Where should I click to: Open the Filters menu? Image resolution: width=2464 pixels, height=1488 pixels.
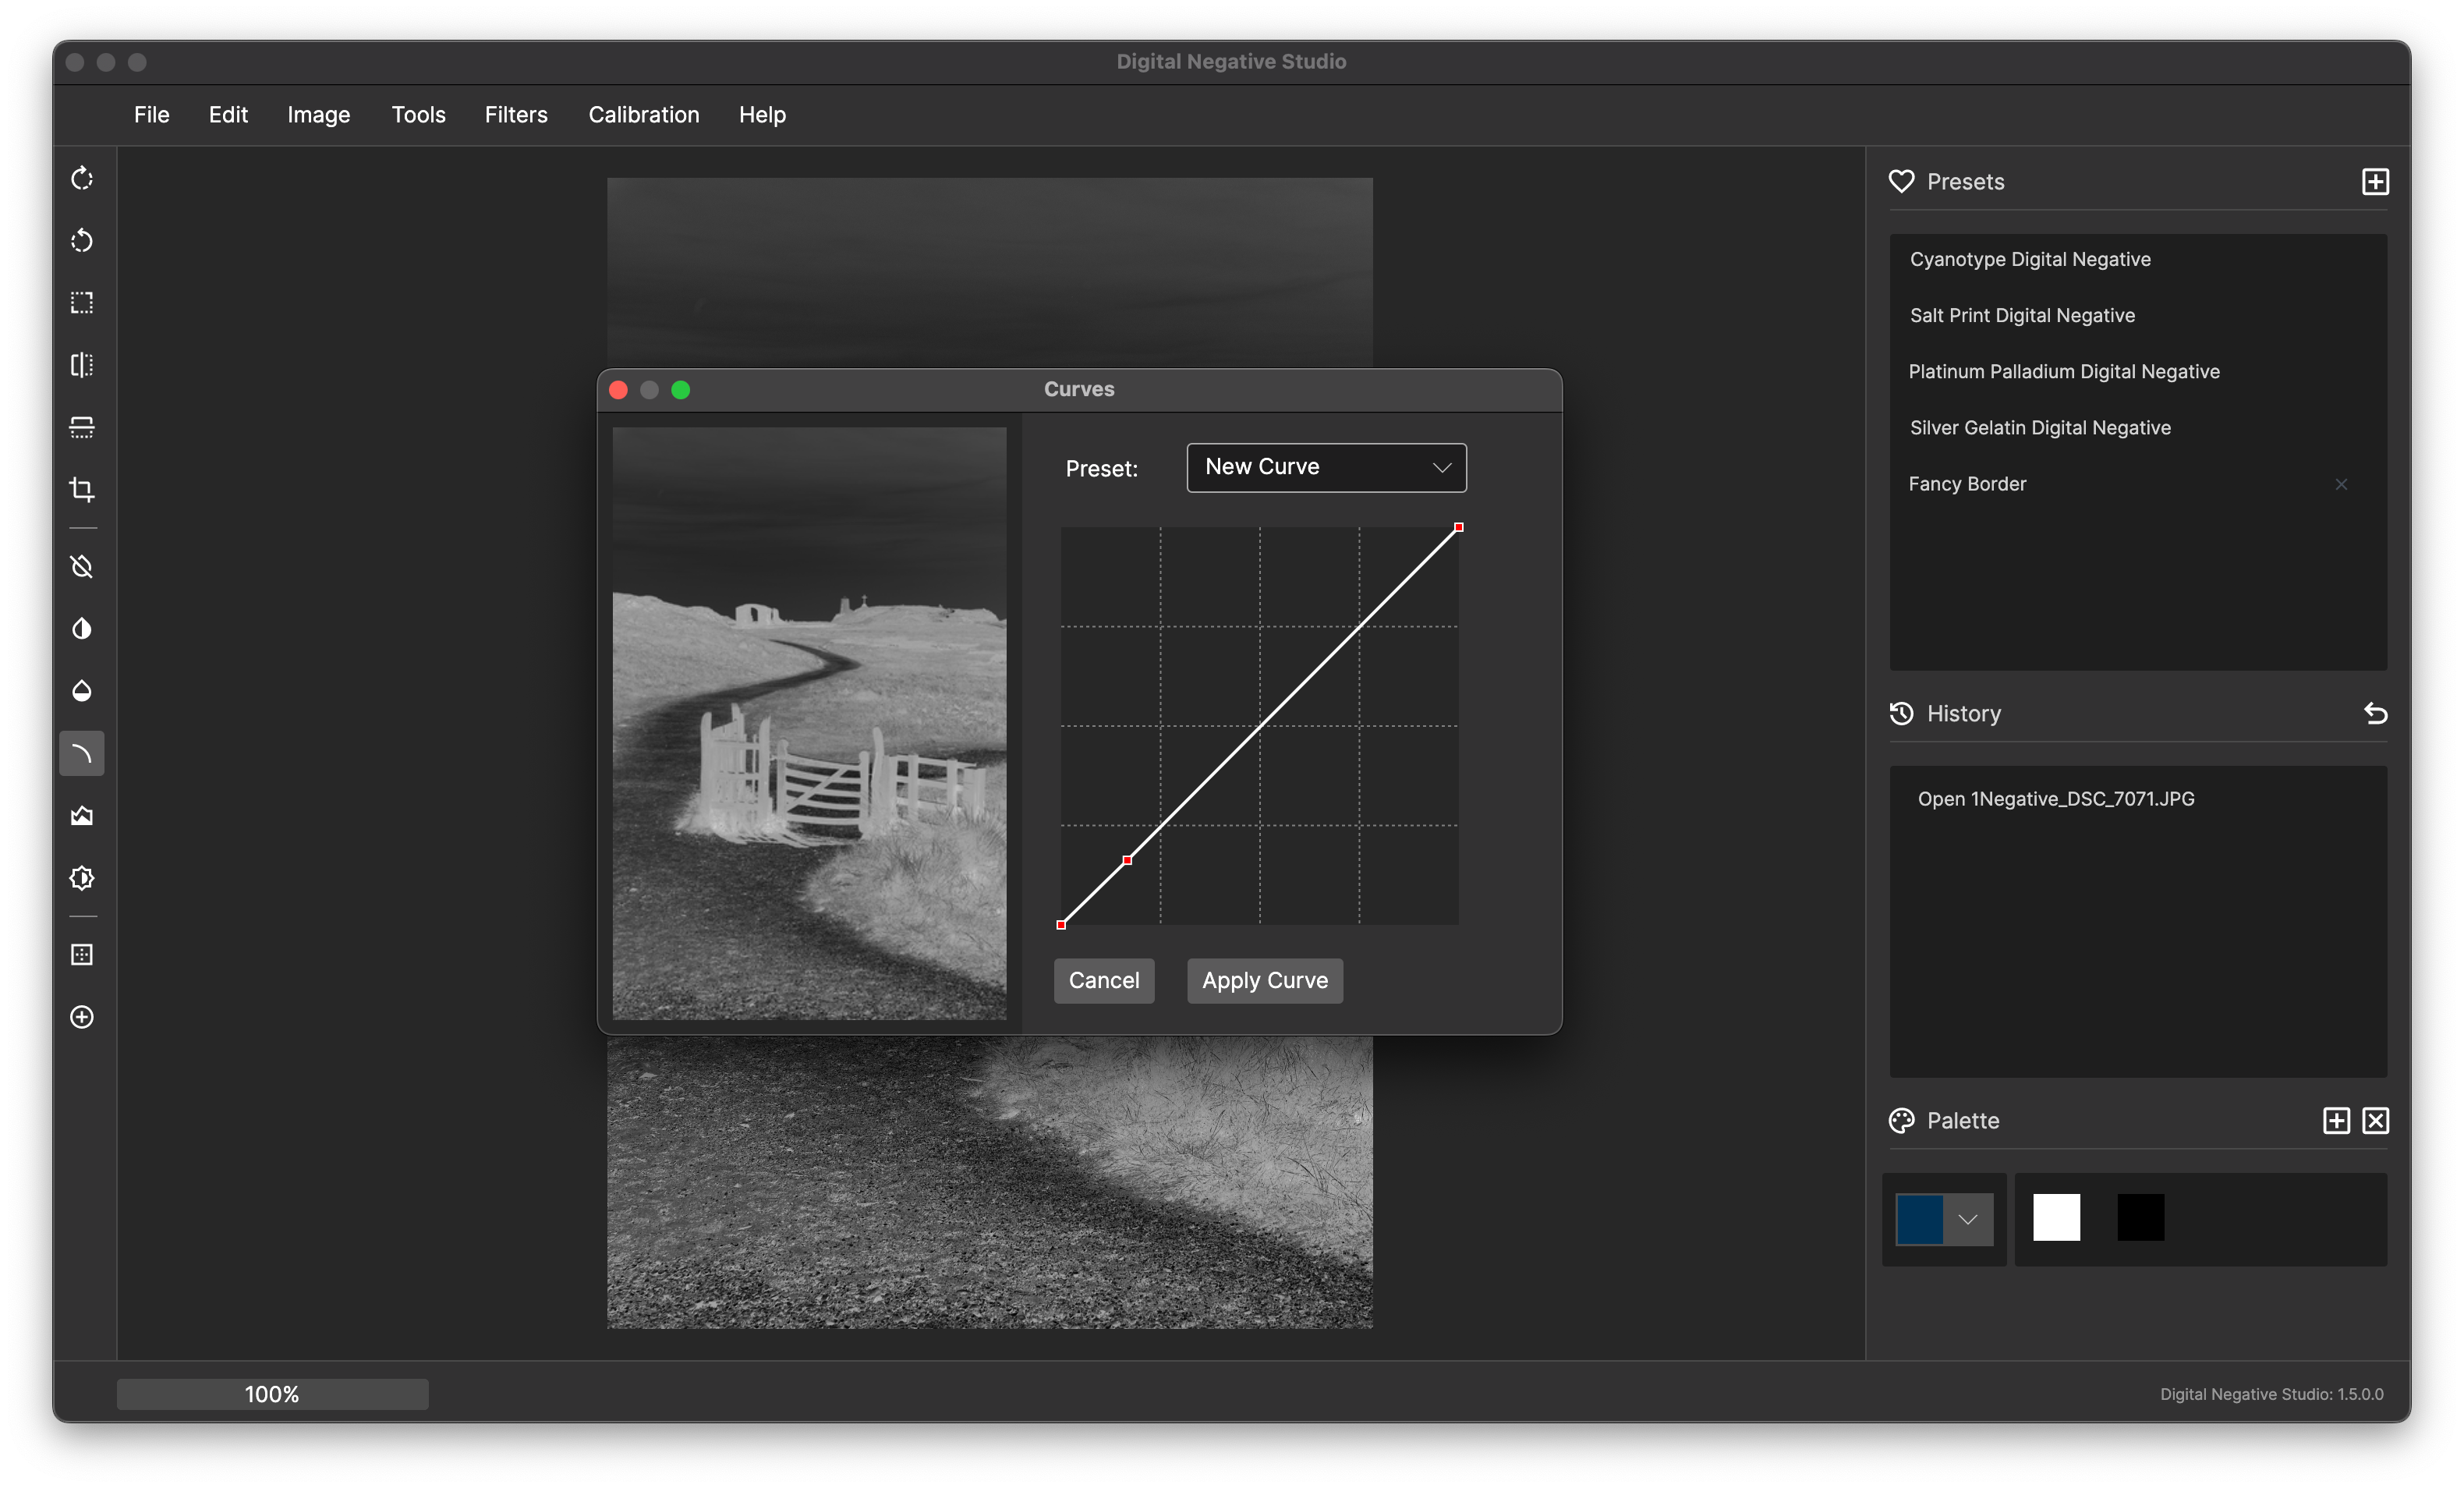(x=516, y=115)
